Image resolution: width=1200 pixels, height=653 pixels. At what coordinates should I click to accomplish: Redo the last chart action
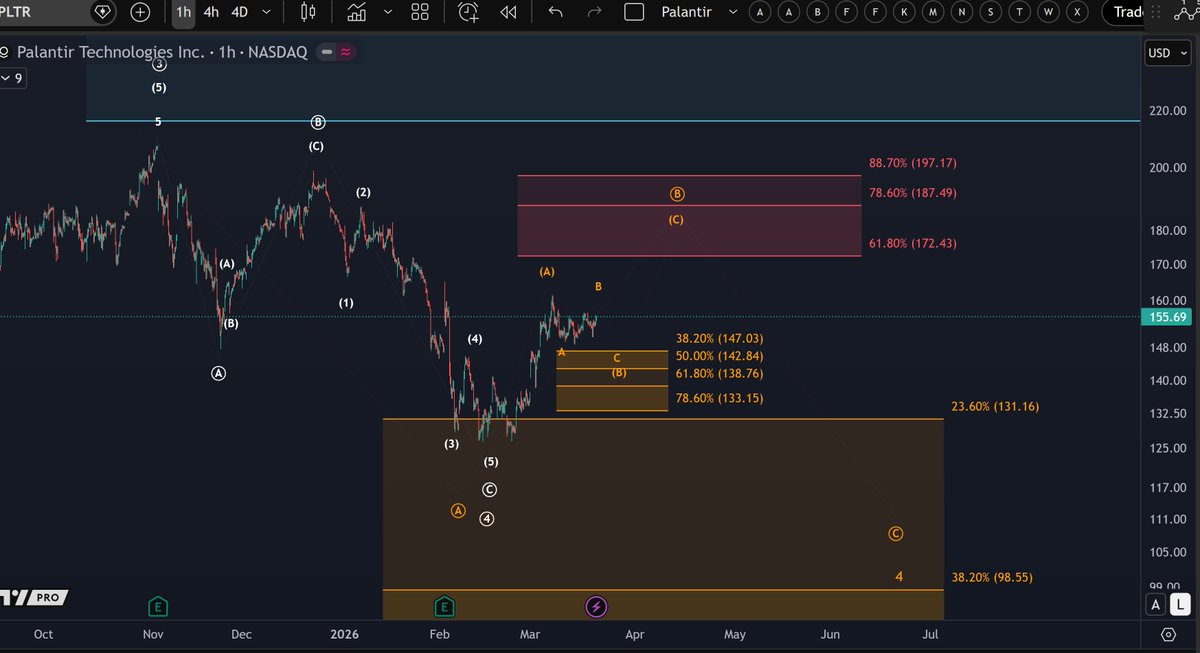tap(594, 12)
